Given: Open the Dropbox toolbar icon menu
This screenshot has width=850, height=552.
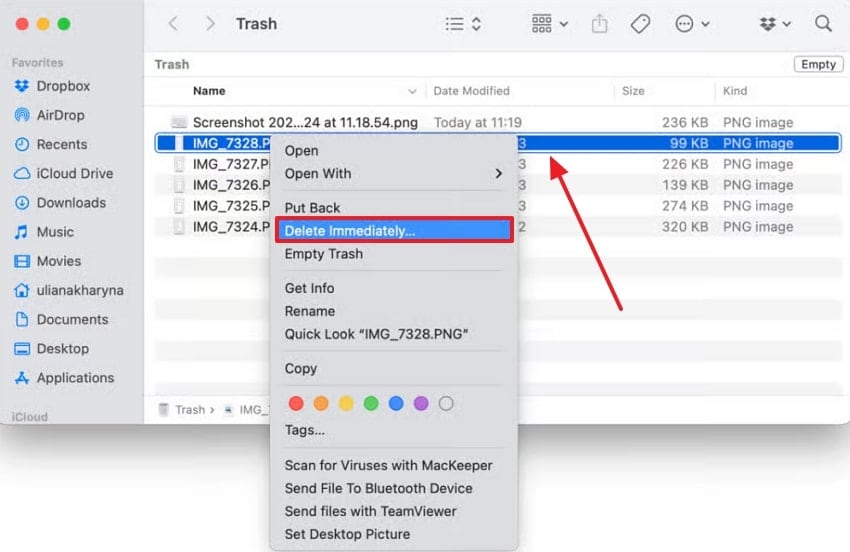Looking at the screenshot, I should click(768, 24).
